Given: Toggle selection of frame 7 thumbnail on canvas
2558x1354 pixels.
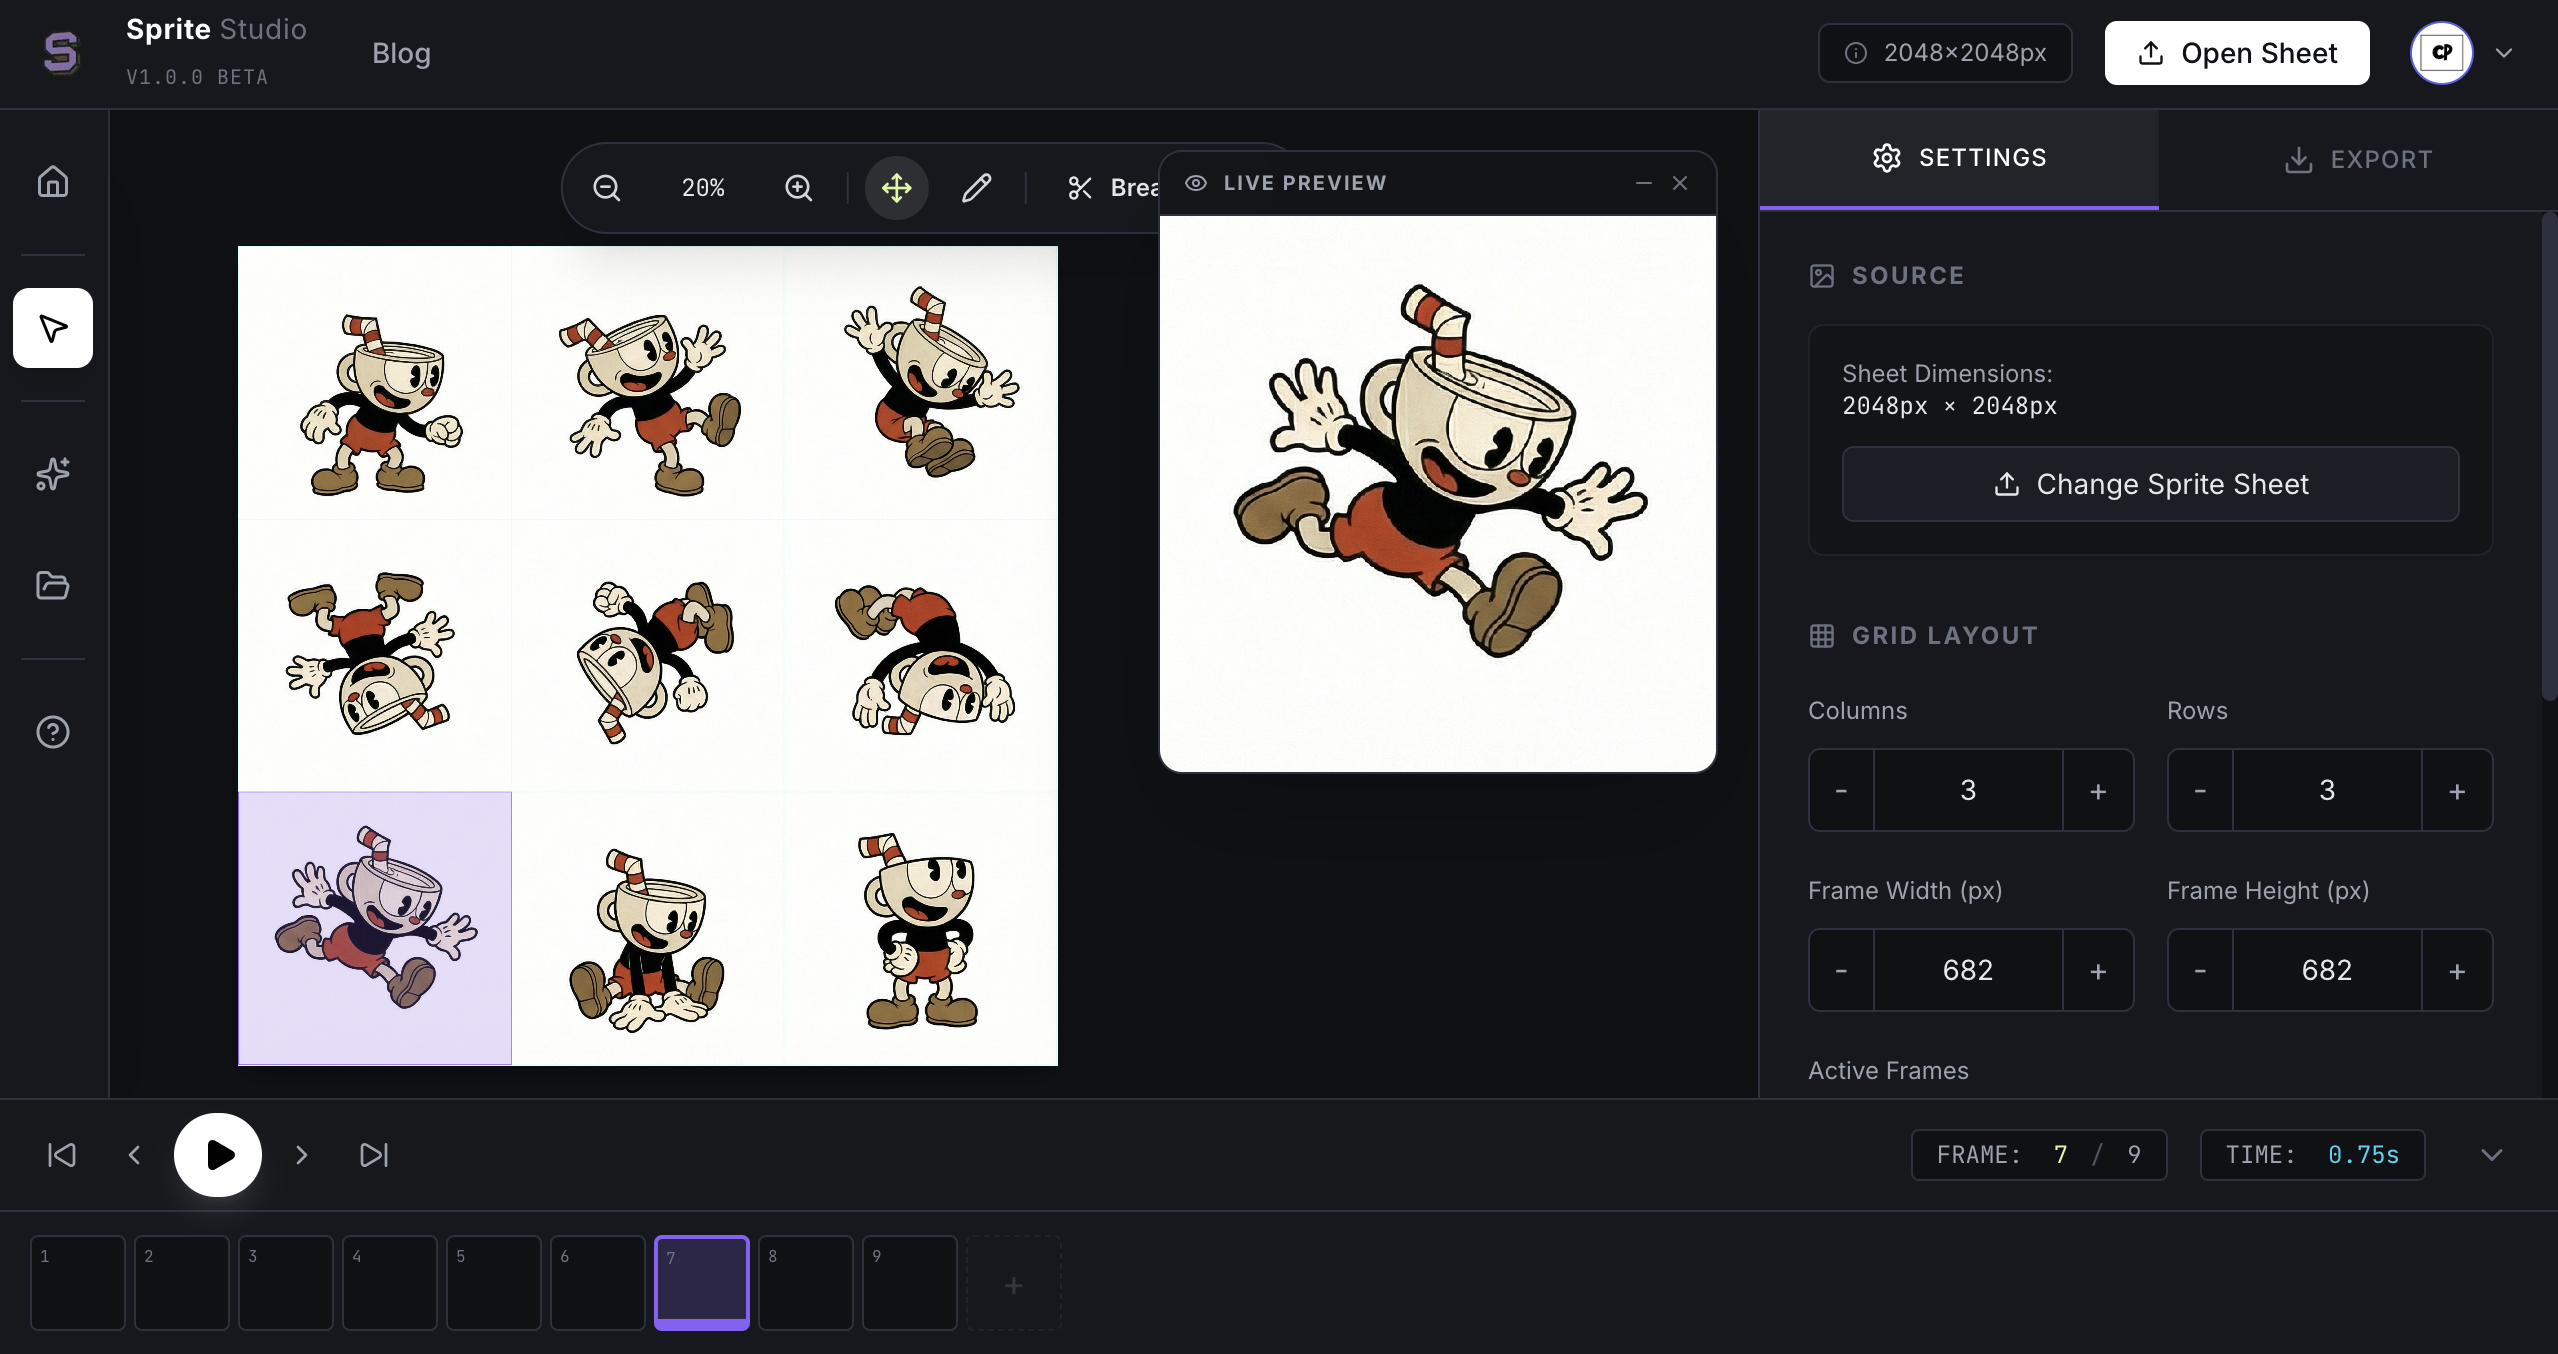Looking at the screenshot, I should coord(375,928).
